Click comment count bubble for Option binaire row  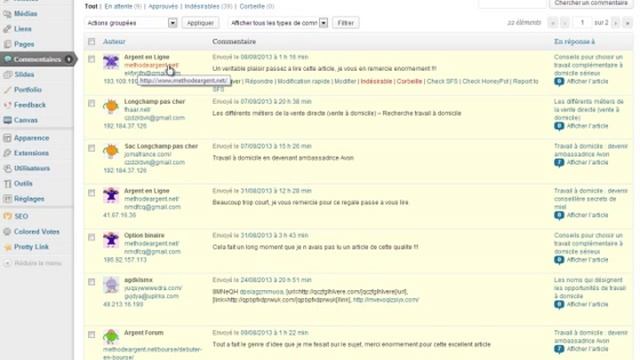pos(559,260)
